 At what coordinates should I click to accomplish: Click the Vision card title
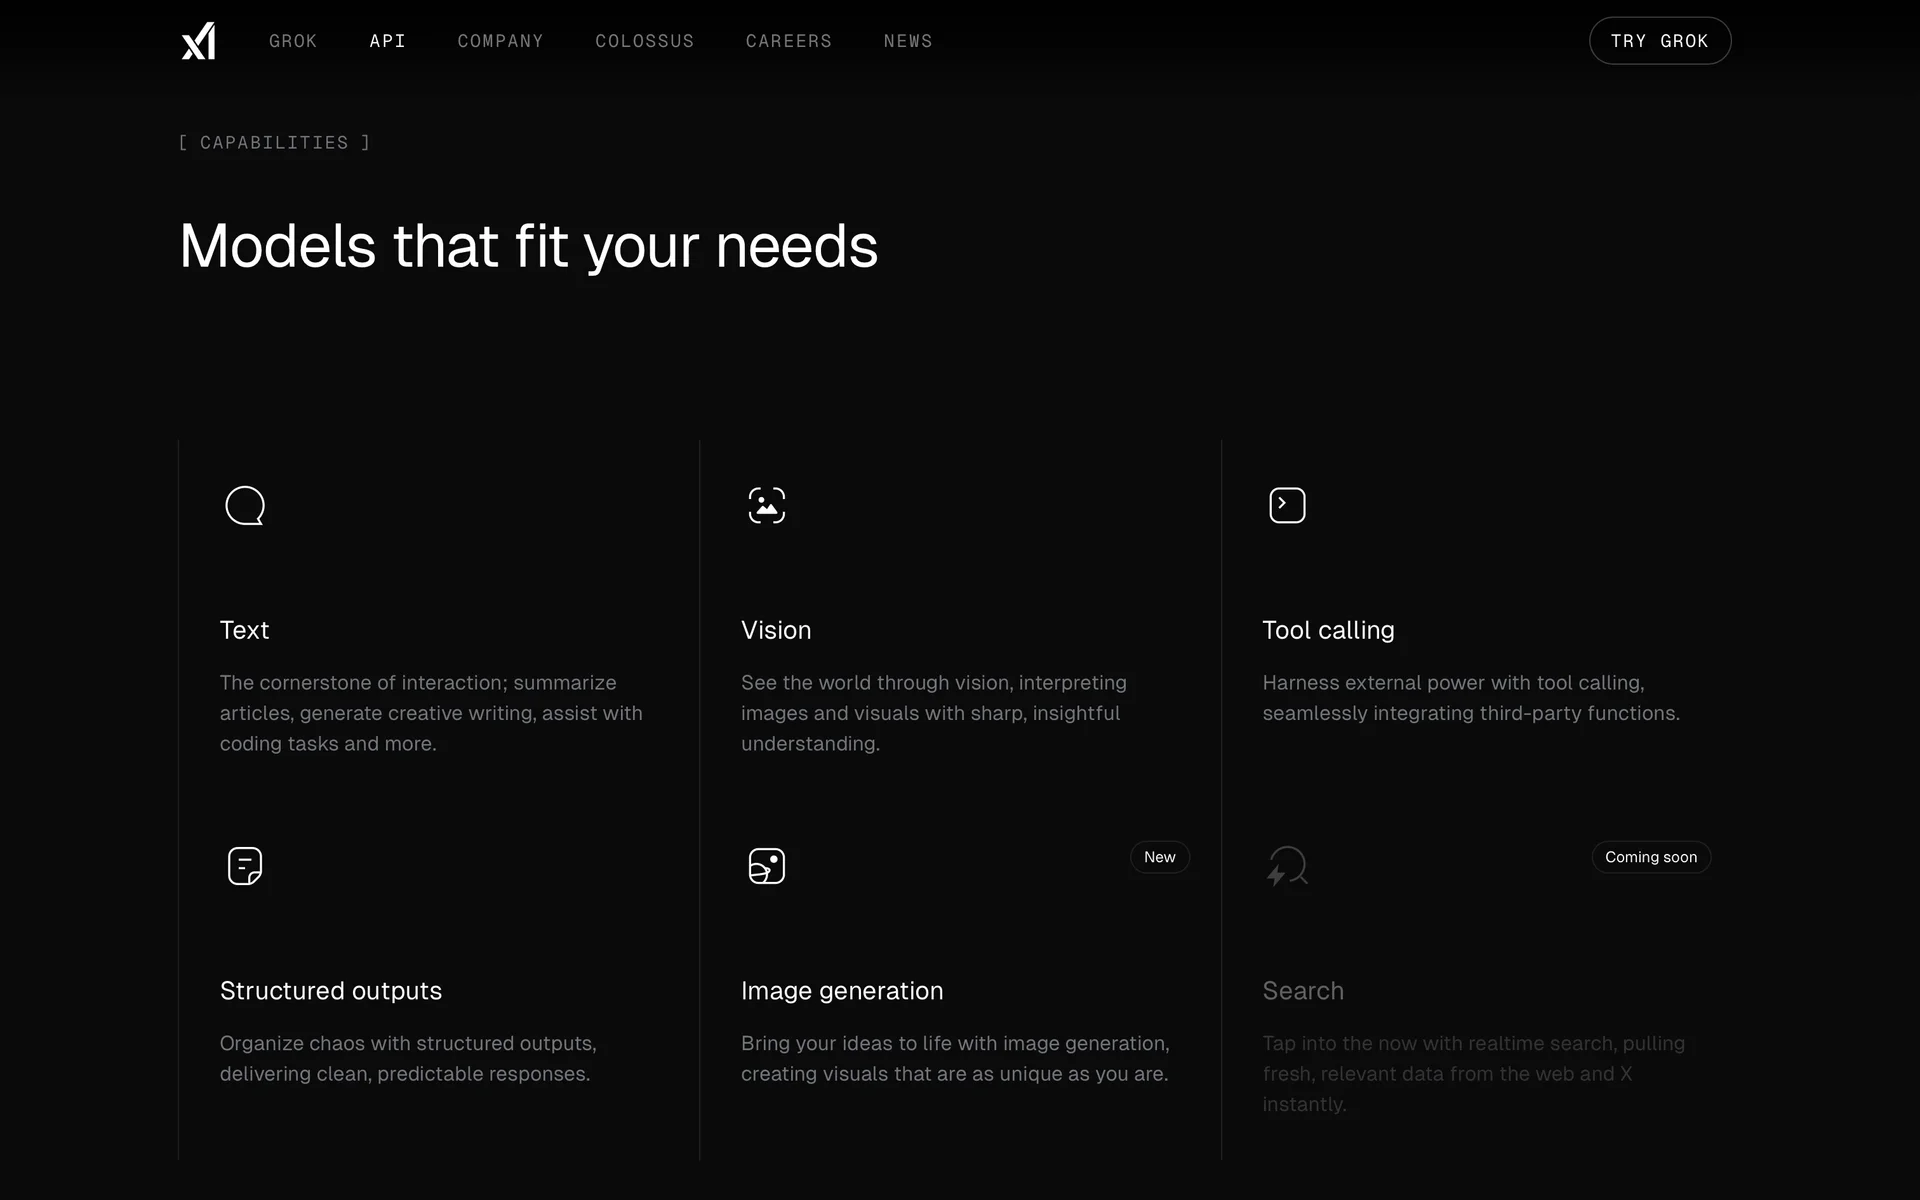click(x=775, y=630)
